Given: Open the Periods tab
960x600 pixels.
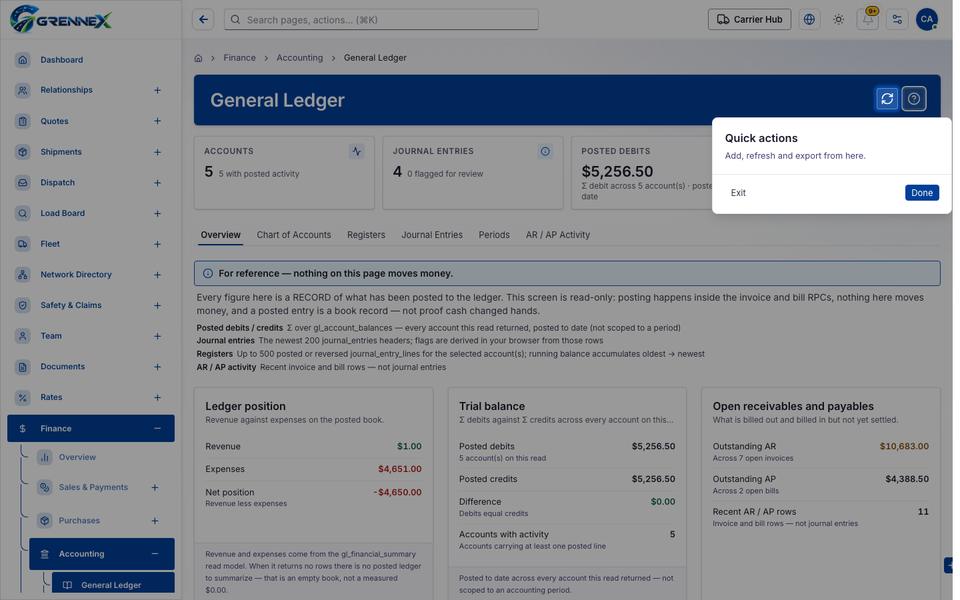Looking at the screenshot, I should 494,234.
